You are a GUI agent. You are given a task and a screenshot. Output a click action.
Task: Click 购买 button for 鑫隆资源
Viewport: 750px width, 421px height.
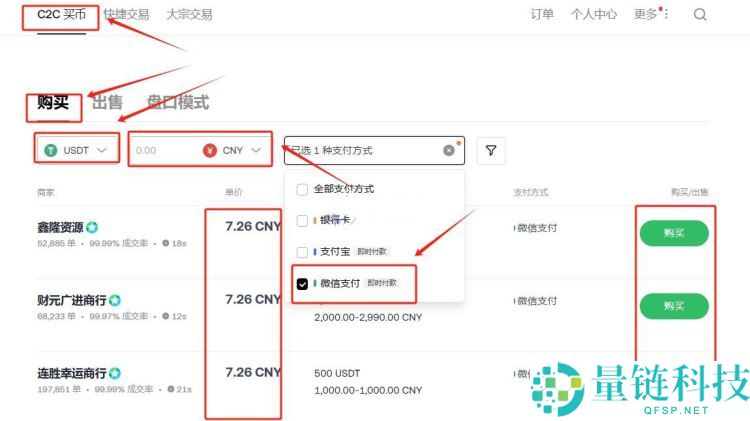(674, 233)
